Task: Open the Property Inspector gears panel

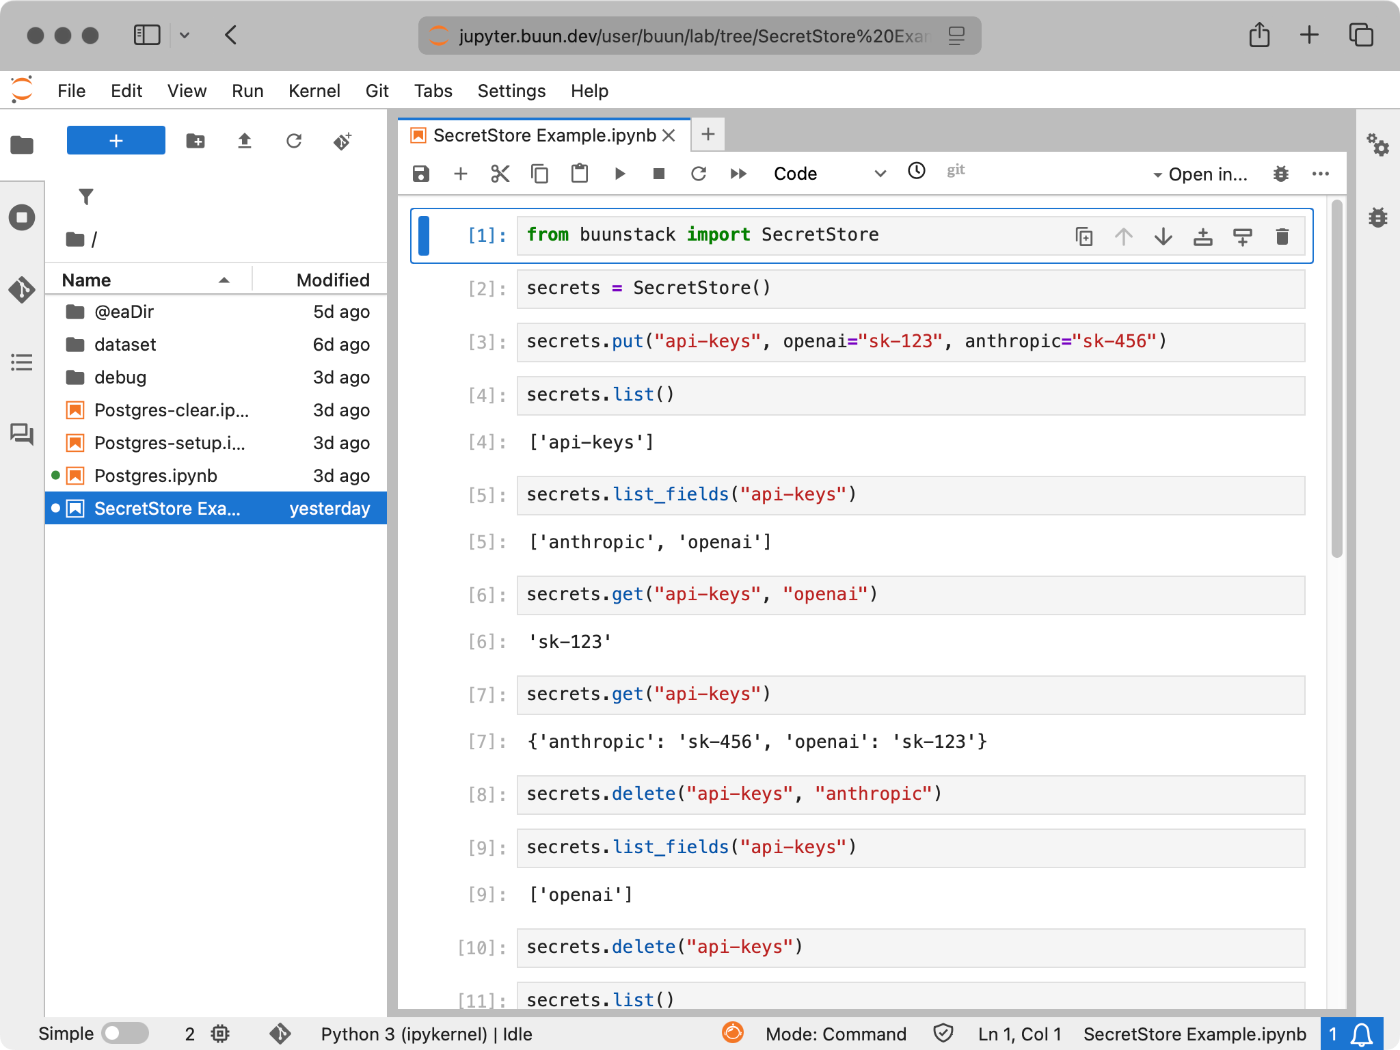Action: pos(1378,145)
